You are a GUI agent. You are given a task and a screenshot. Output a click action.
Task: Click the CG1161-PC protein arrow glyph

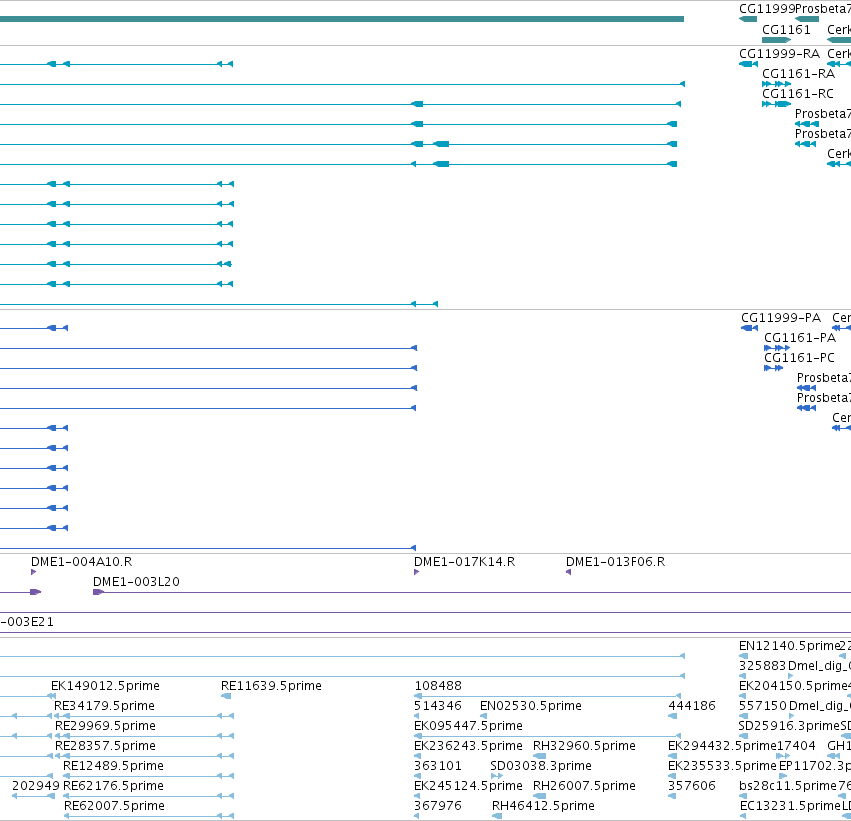click(773, 368)
